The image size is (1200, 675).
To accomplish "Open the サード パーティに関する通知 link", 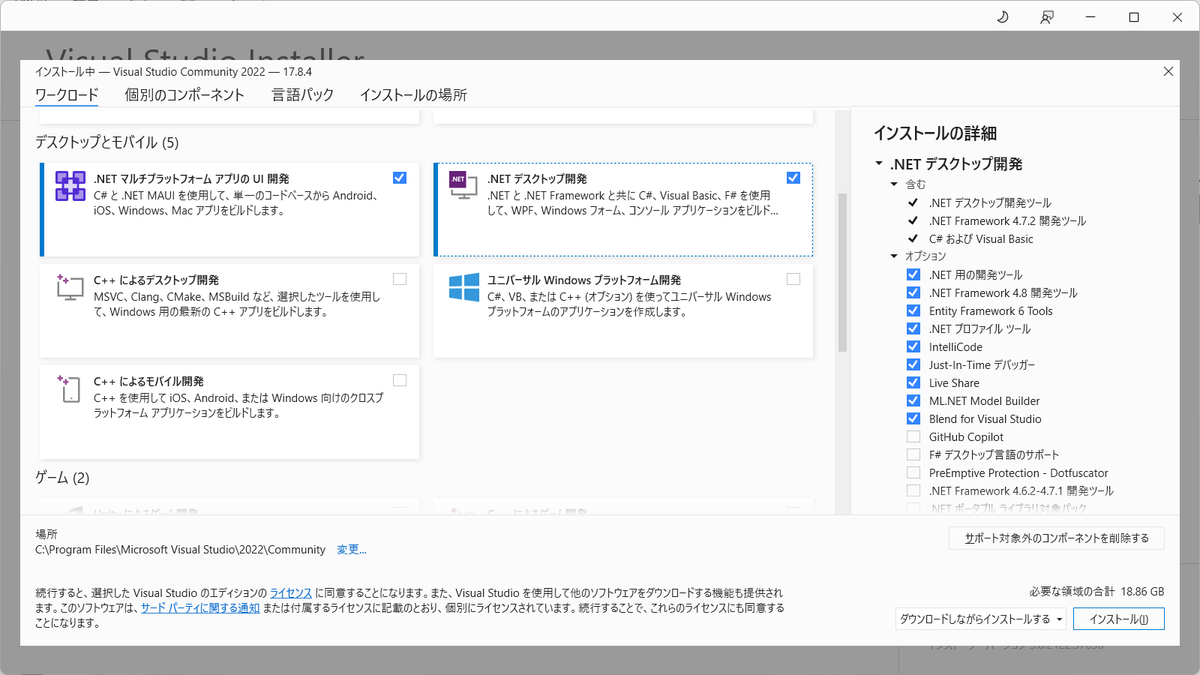I will point(200,608).
